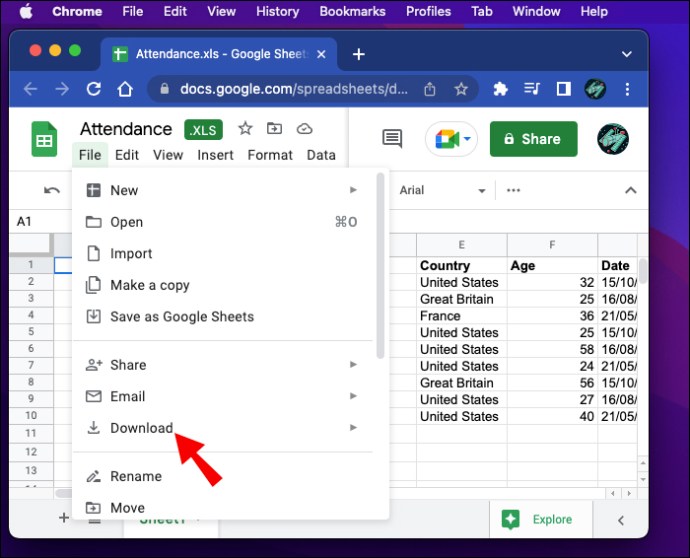690x558 pixels.
Task: Select the Attendance.xls browser tab
Action: (219, 54)
